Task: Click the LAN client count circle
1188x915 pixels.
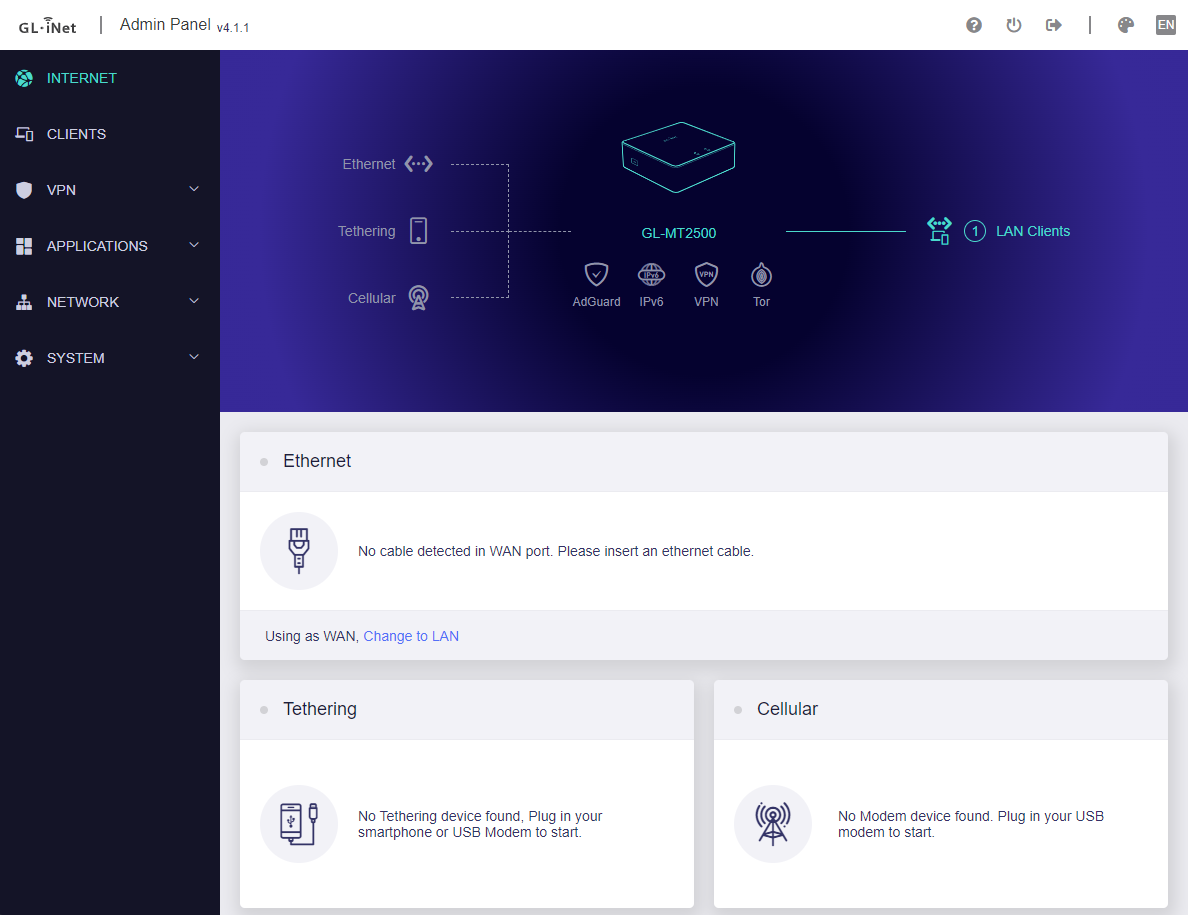Action: click(x=975, y=231)
